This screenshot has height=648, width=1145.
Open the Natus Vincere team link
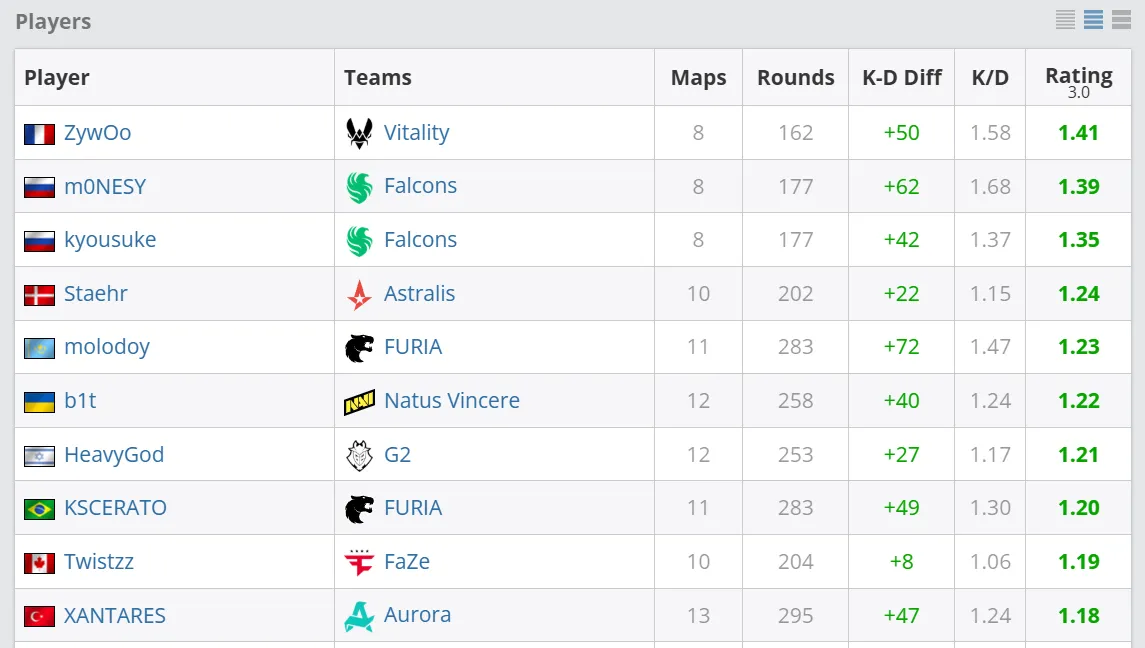[x=451, y=401]
